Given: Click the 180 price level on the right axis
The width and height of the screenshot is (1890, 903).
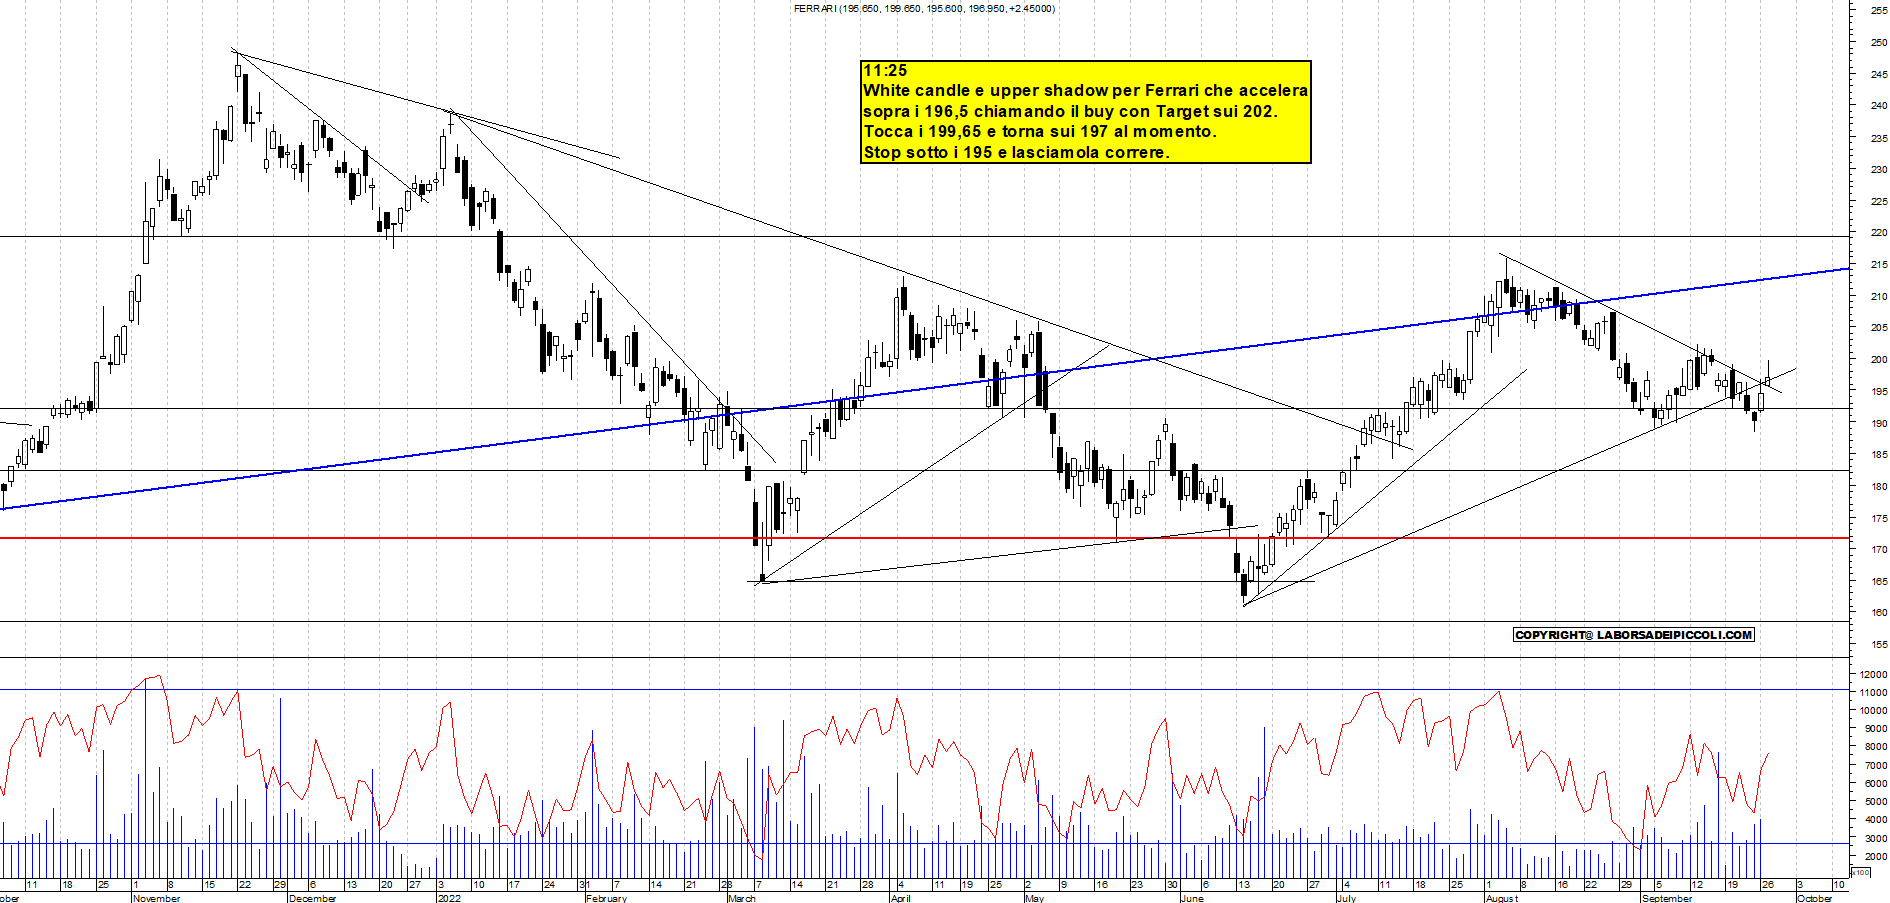Looking at the screenshot, I should click(1878, 486).
